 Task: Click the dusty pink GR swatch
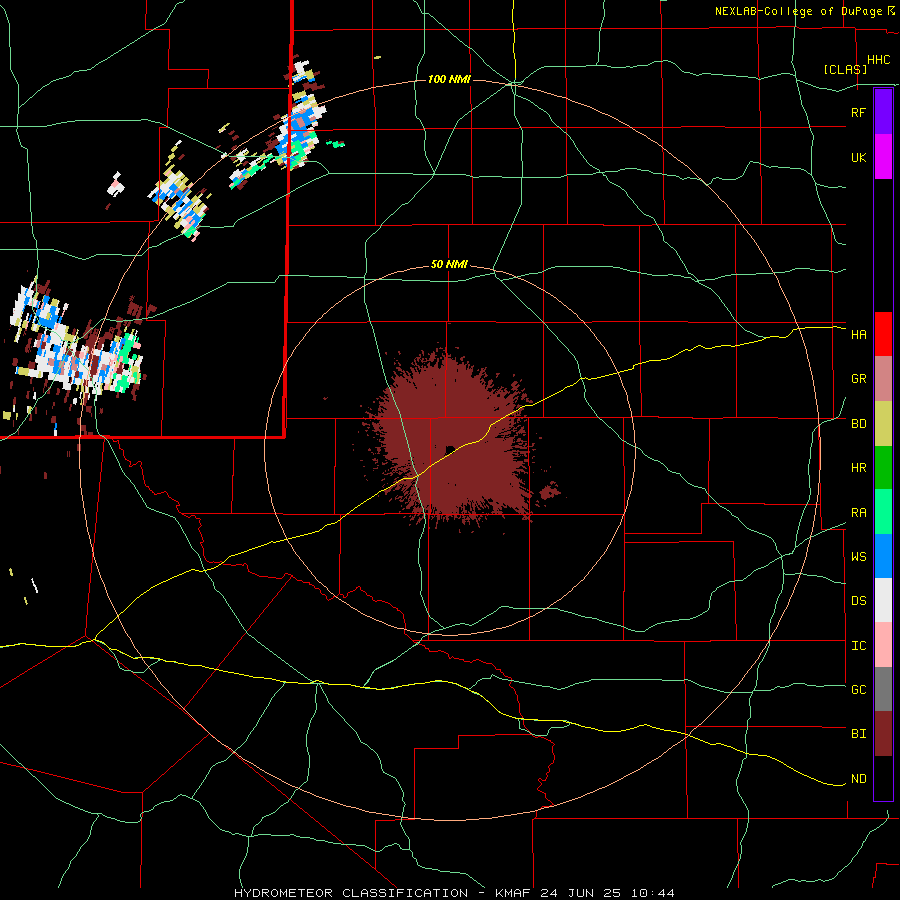(883, 378)
